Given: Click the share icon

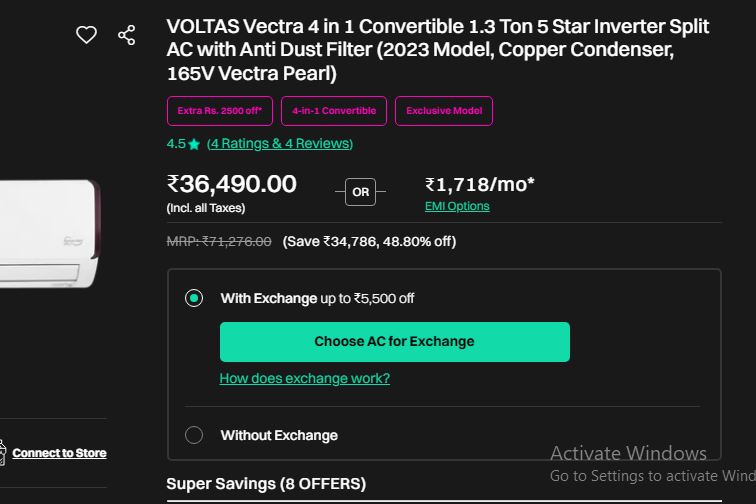Looking at the screenshot, I should (126, 35).
